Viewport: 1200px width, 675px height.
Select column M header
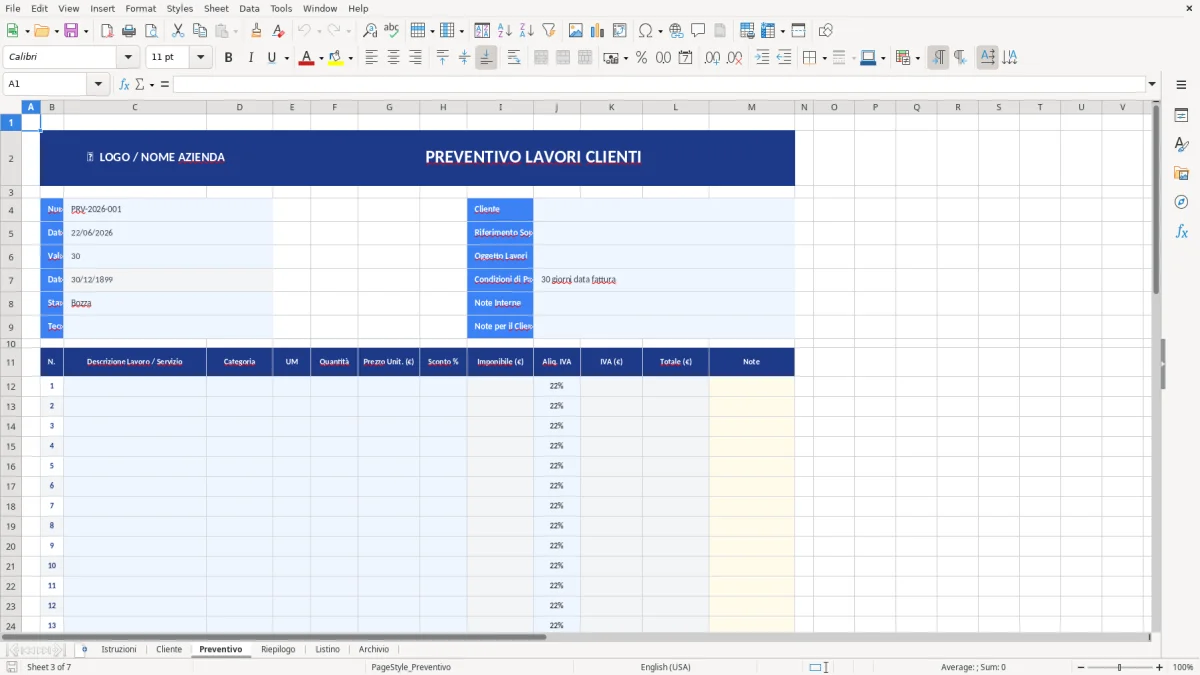pos(751,107)
